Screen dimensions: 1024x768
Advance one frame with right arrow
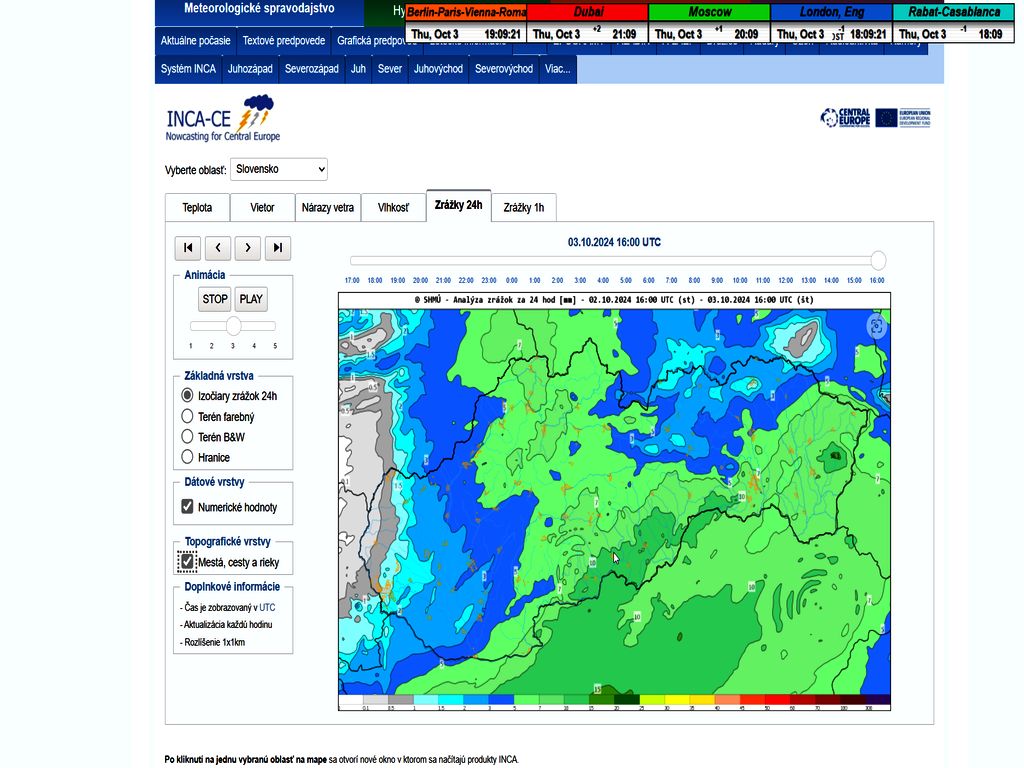(x=248, y=248)
